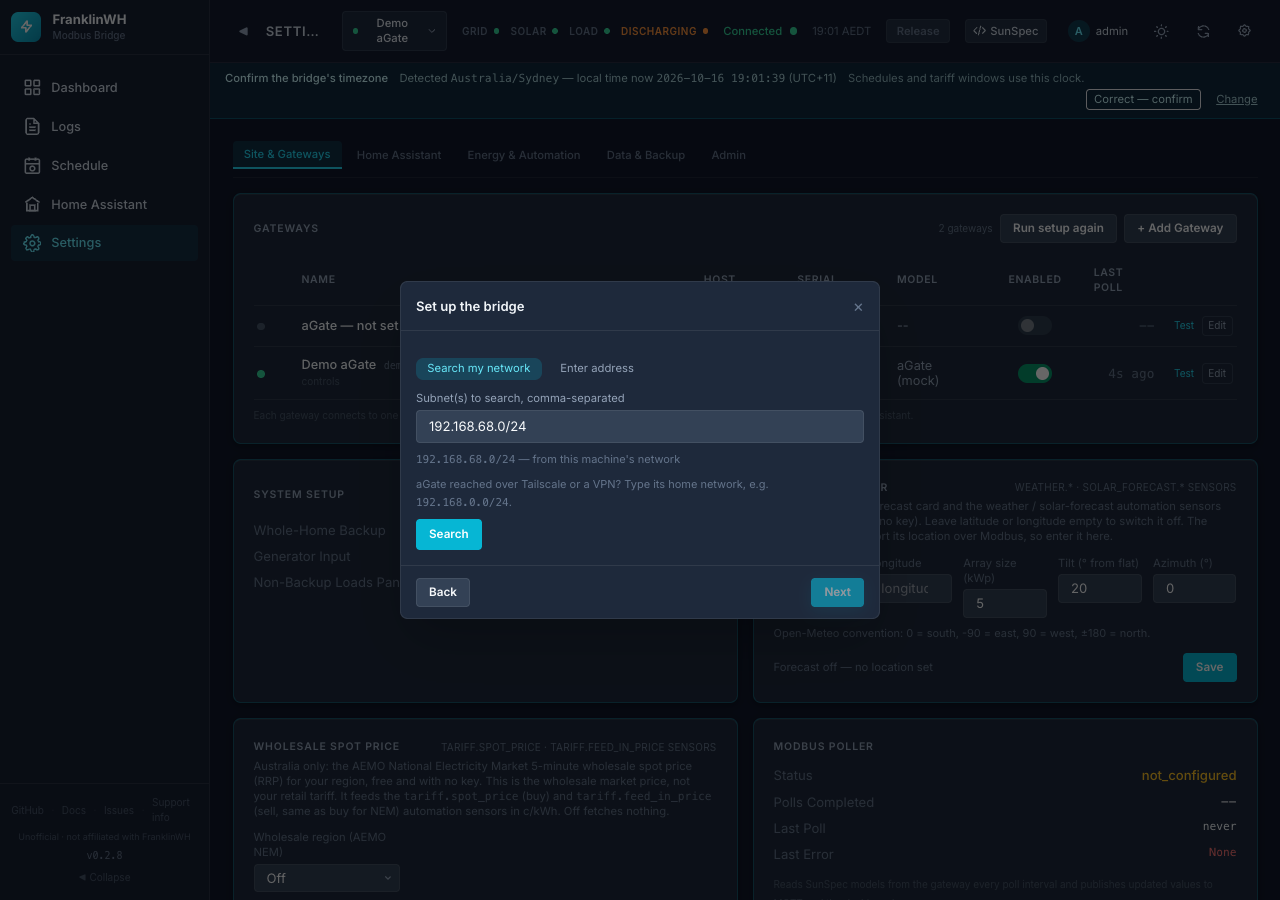Click the Release button in top bar
The image size is (1280, 900).
(x=918, y=31)
